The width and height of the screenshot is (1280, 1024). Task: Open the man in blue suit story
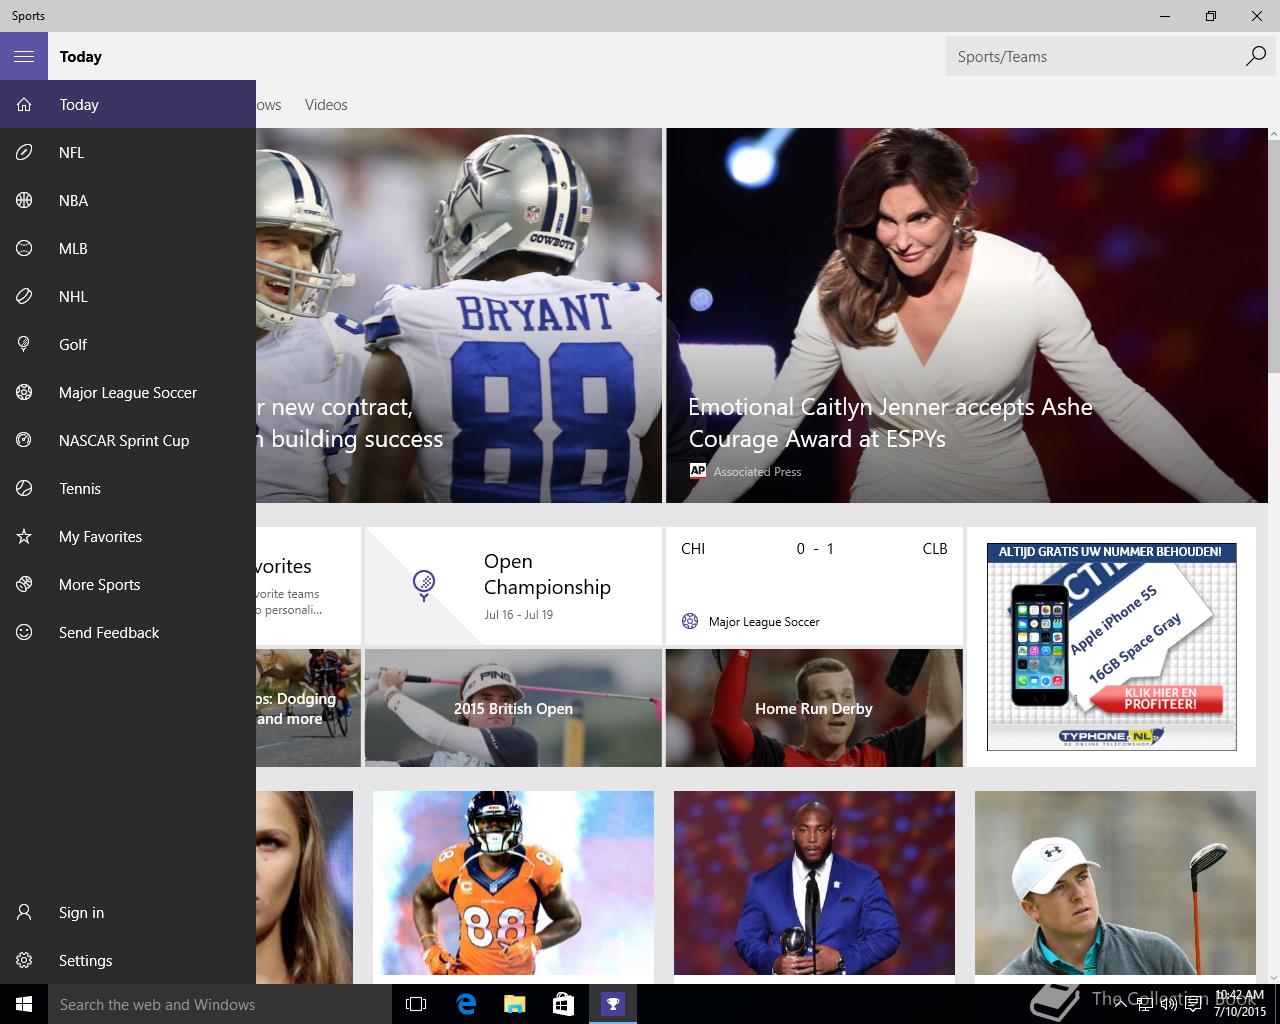coord(814,883)
